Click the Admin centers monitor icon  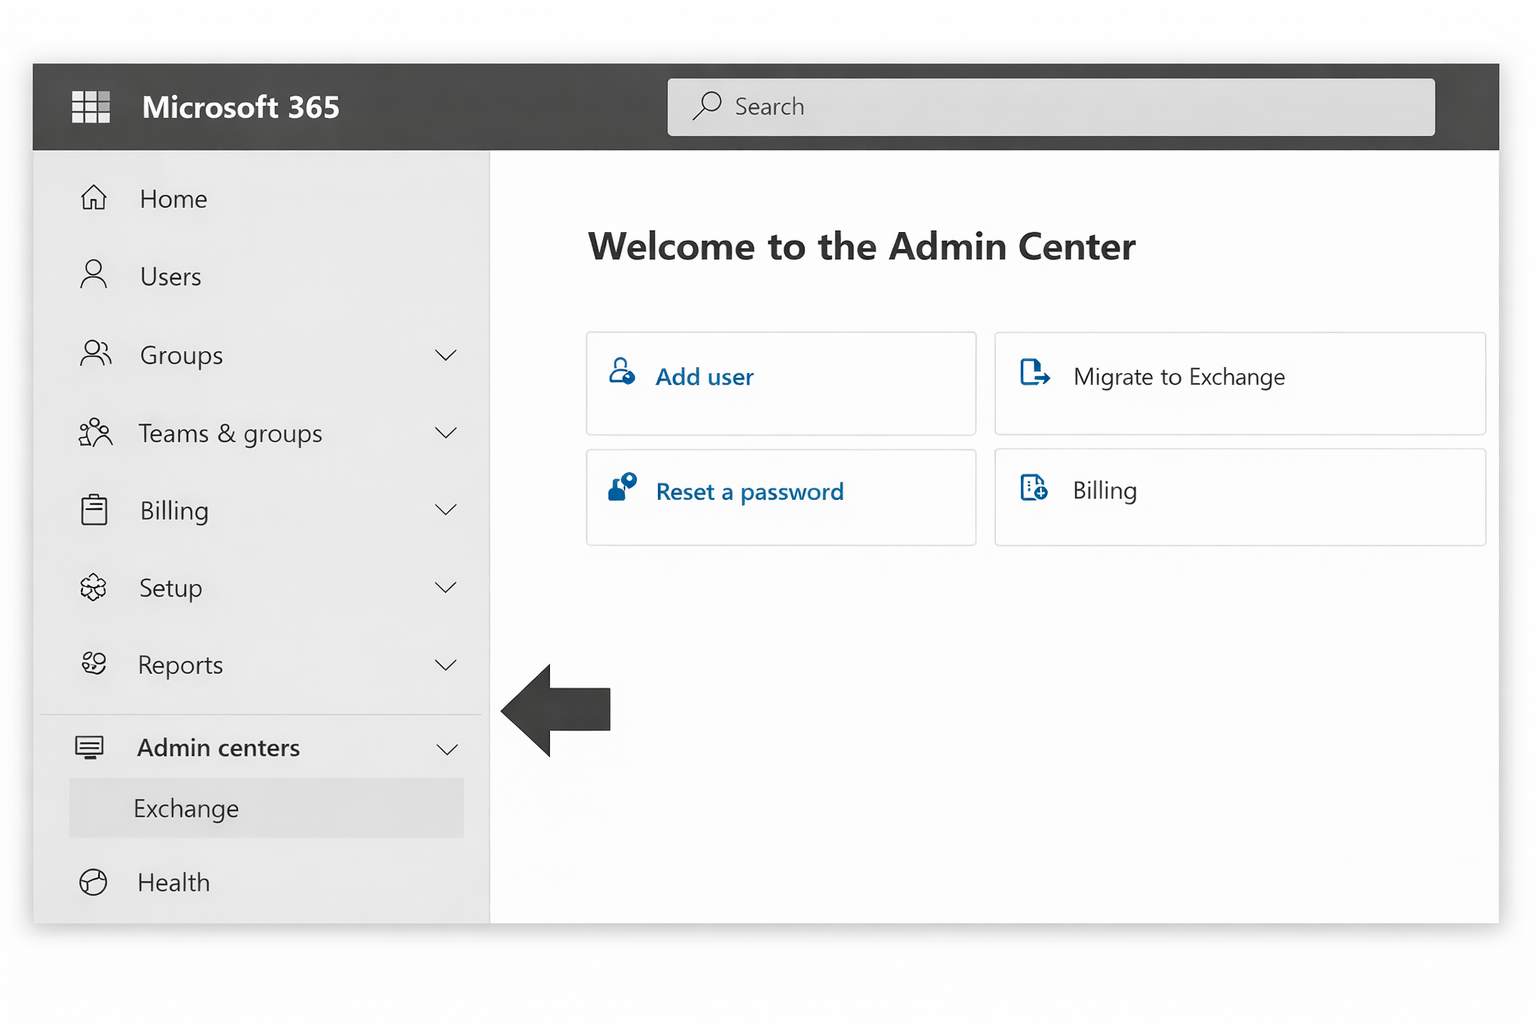click(90, 748)
